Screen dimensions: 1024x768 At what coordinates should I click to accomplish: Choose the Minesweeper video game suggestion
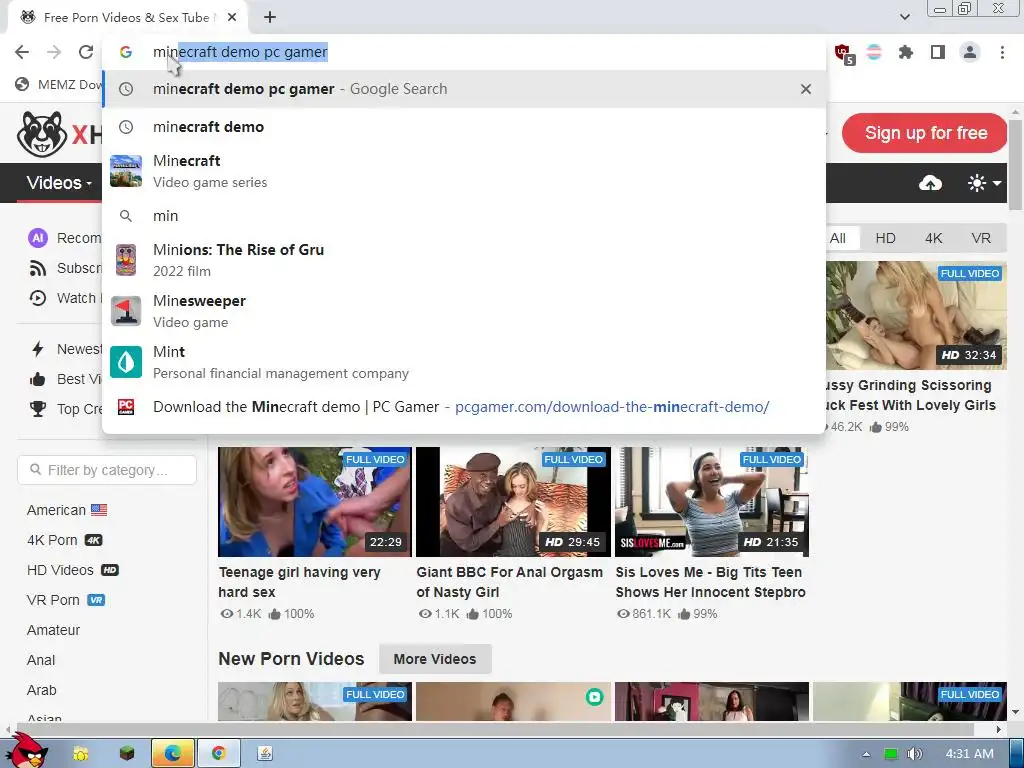pos(464,311)
